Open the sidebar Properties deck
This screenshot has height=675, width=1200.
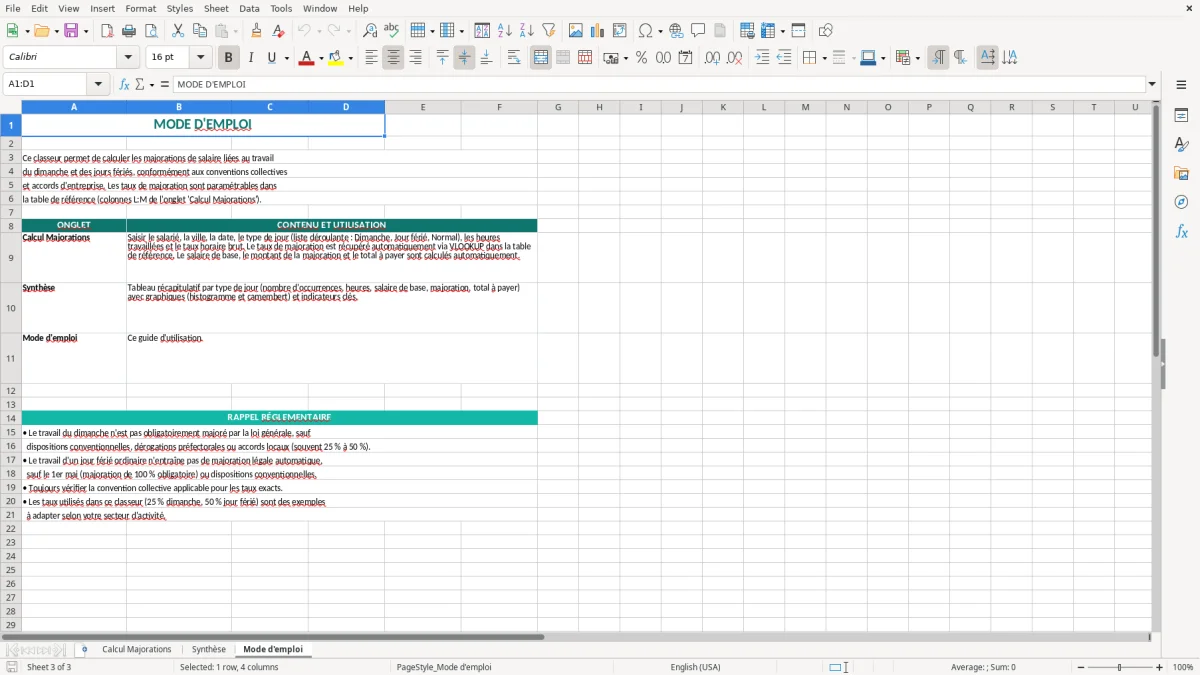1181,115
